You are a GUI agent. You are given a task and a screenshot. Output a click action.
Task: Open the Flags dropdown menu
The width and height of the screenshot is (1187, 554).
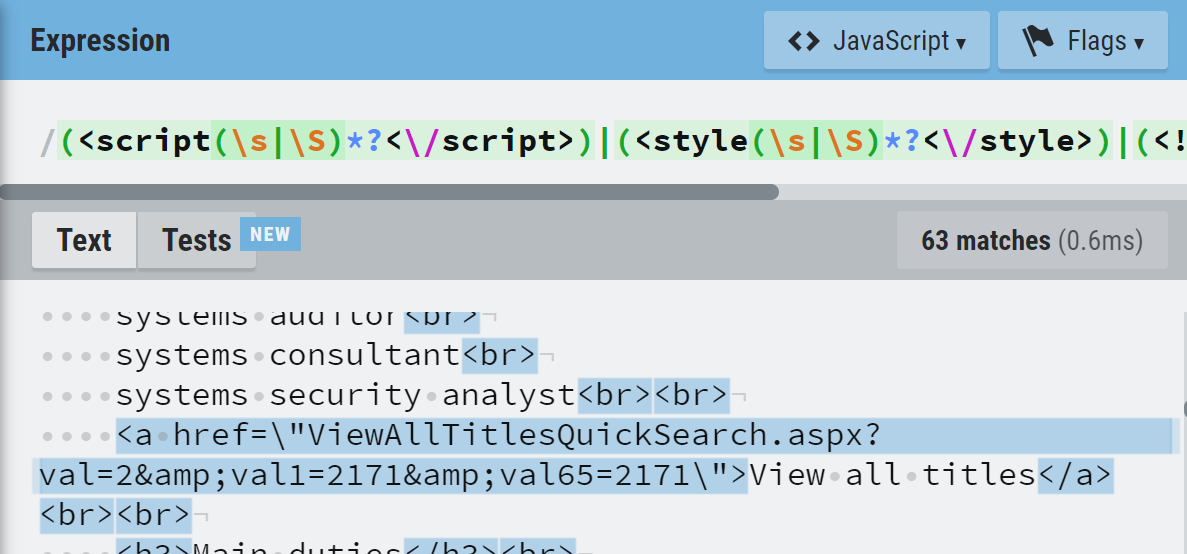(1082, 41)
